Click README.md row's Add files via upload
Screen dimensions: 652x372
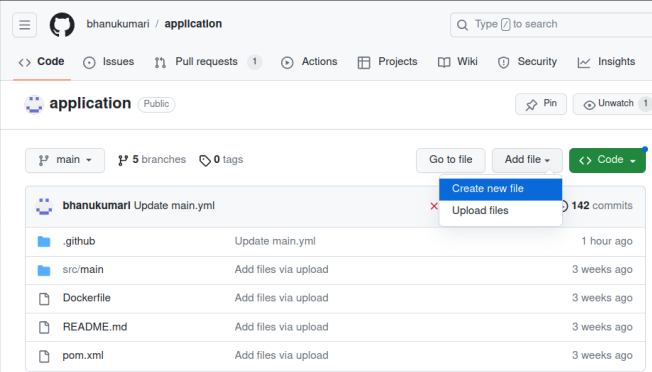tap(282, 327)
